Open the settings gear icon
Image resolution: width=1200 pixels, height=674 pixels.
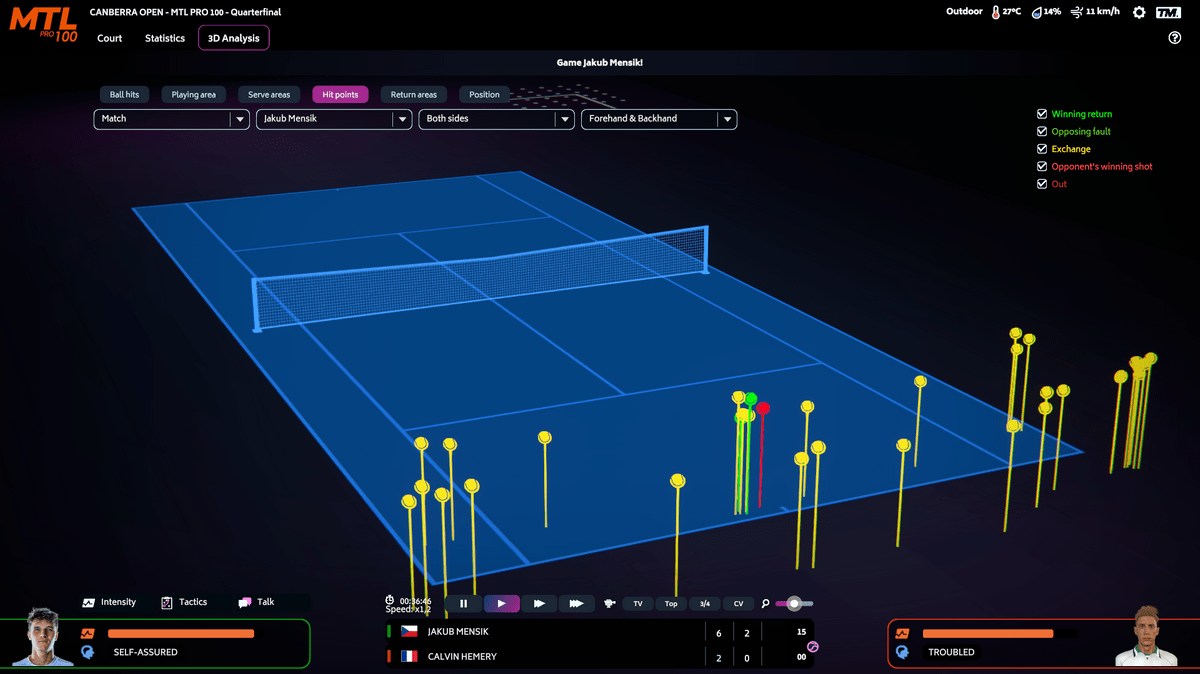pyautogui.click(x=1139, y=12)
